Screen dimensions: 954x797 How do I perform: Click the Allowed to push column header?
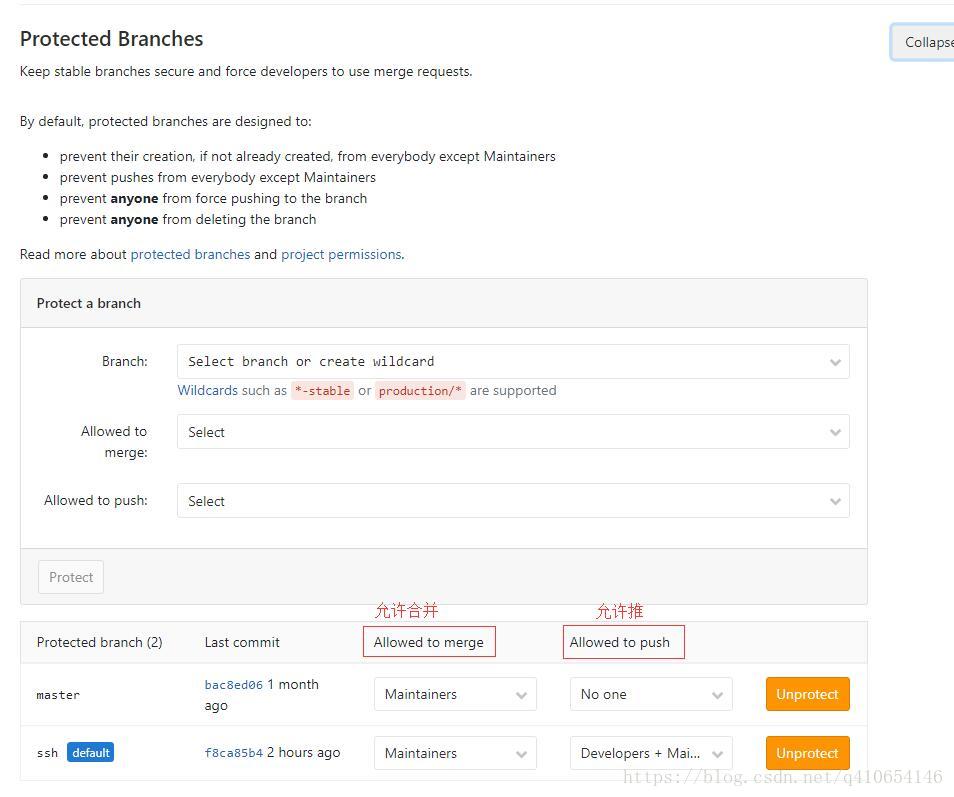tap(620, 642)
